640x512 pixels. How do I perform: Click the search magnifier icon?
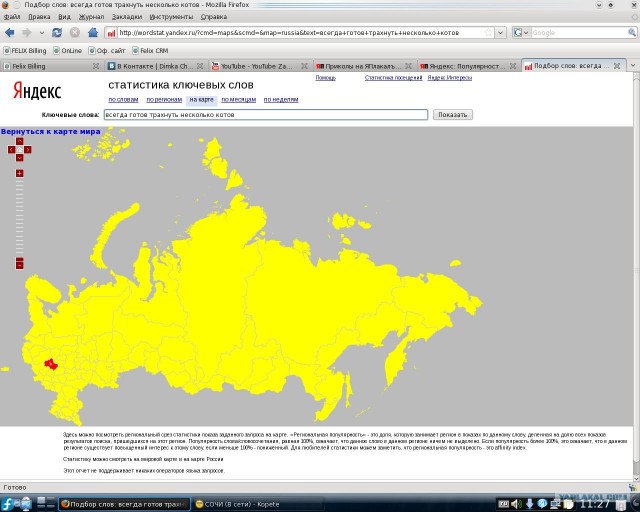[x=632, y=33]
